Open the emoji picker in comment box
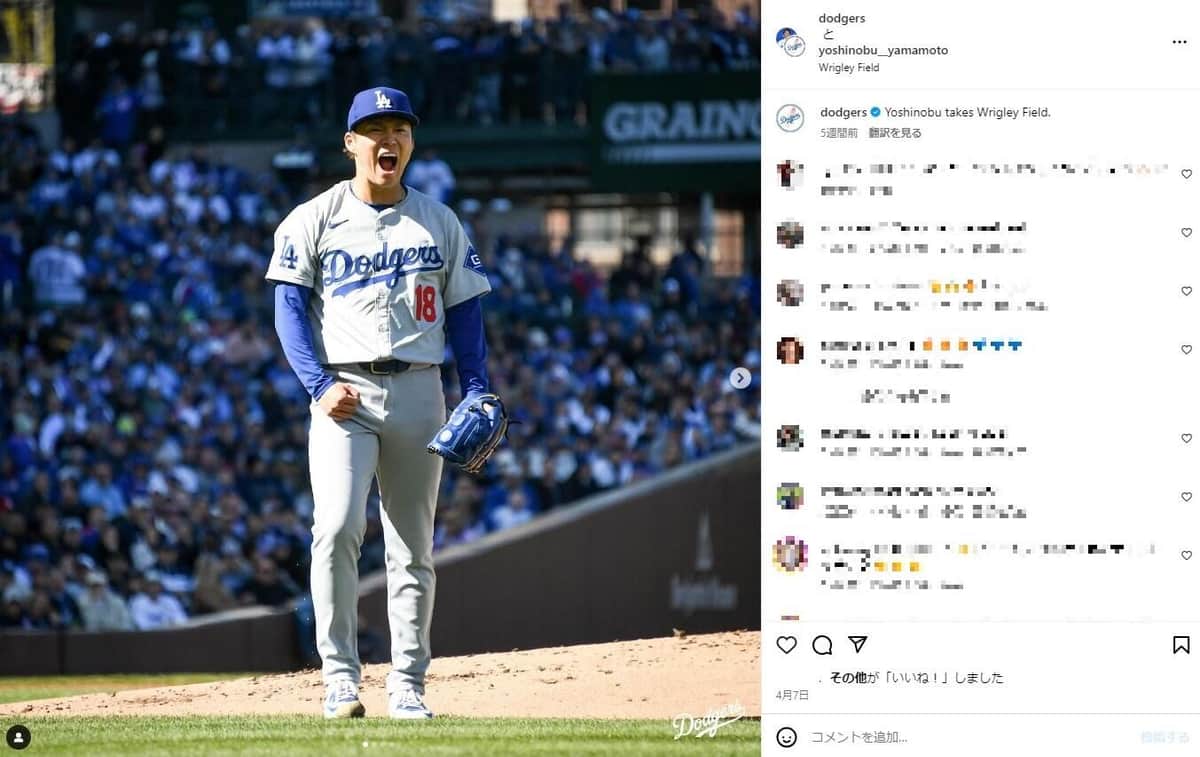Screen dimensions: 1200x757 pyautogui.click(x=787, y=737)
